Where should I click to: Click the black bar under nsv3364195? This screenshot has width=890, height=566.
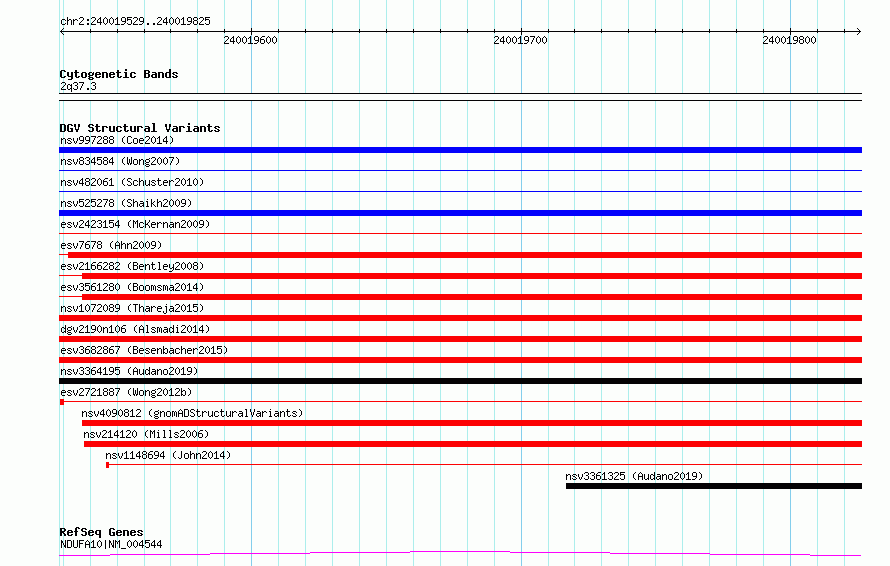click(460, 381)
